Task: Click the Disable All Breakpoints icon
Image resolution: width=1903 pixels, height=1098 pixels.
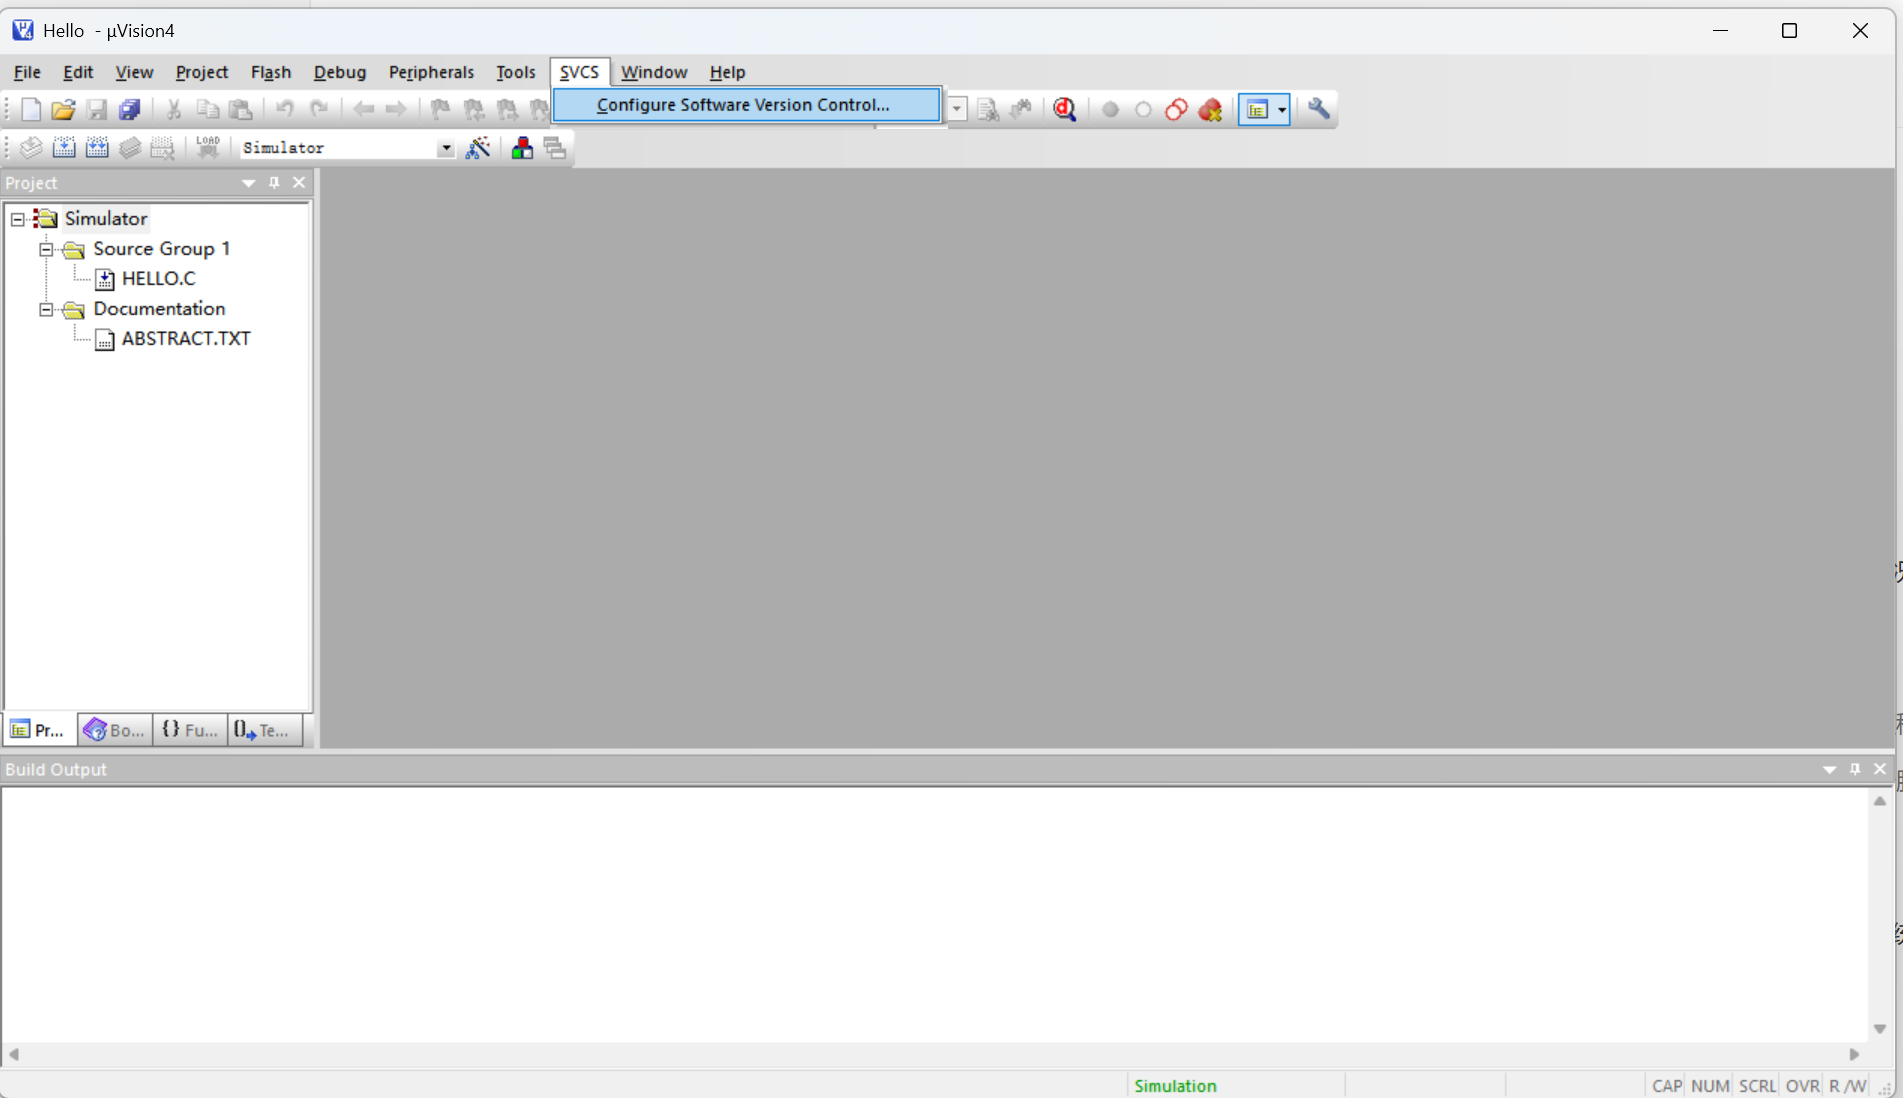Action: [x=1176, y=110]
